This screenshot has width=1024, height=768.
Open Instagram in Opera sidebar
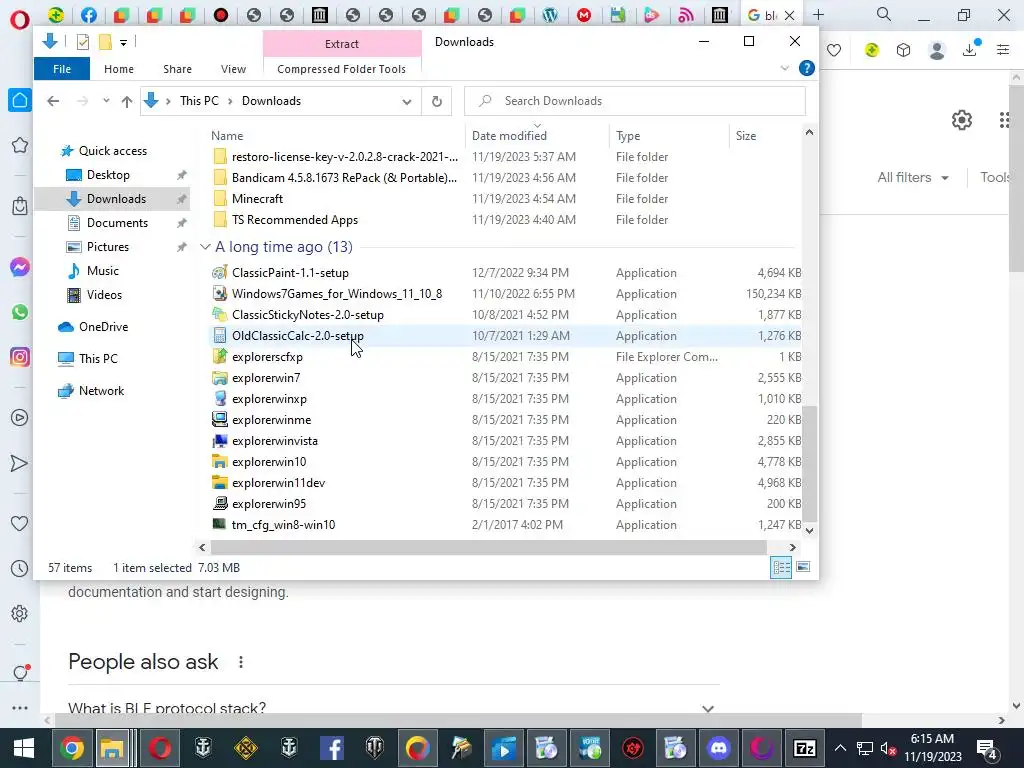[20, 357]
